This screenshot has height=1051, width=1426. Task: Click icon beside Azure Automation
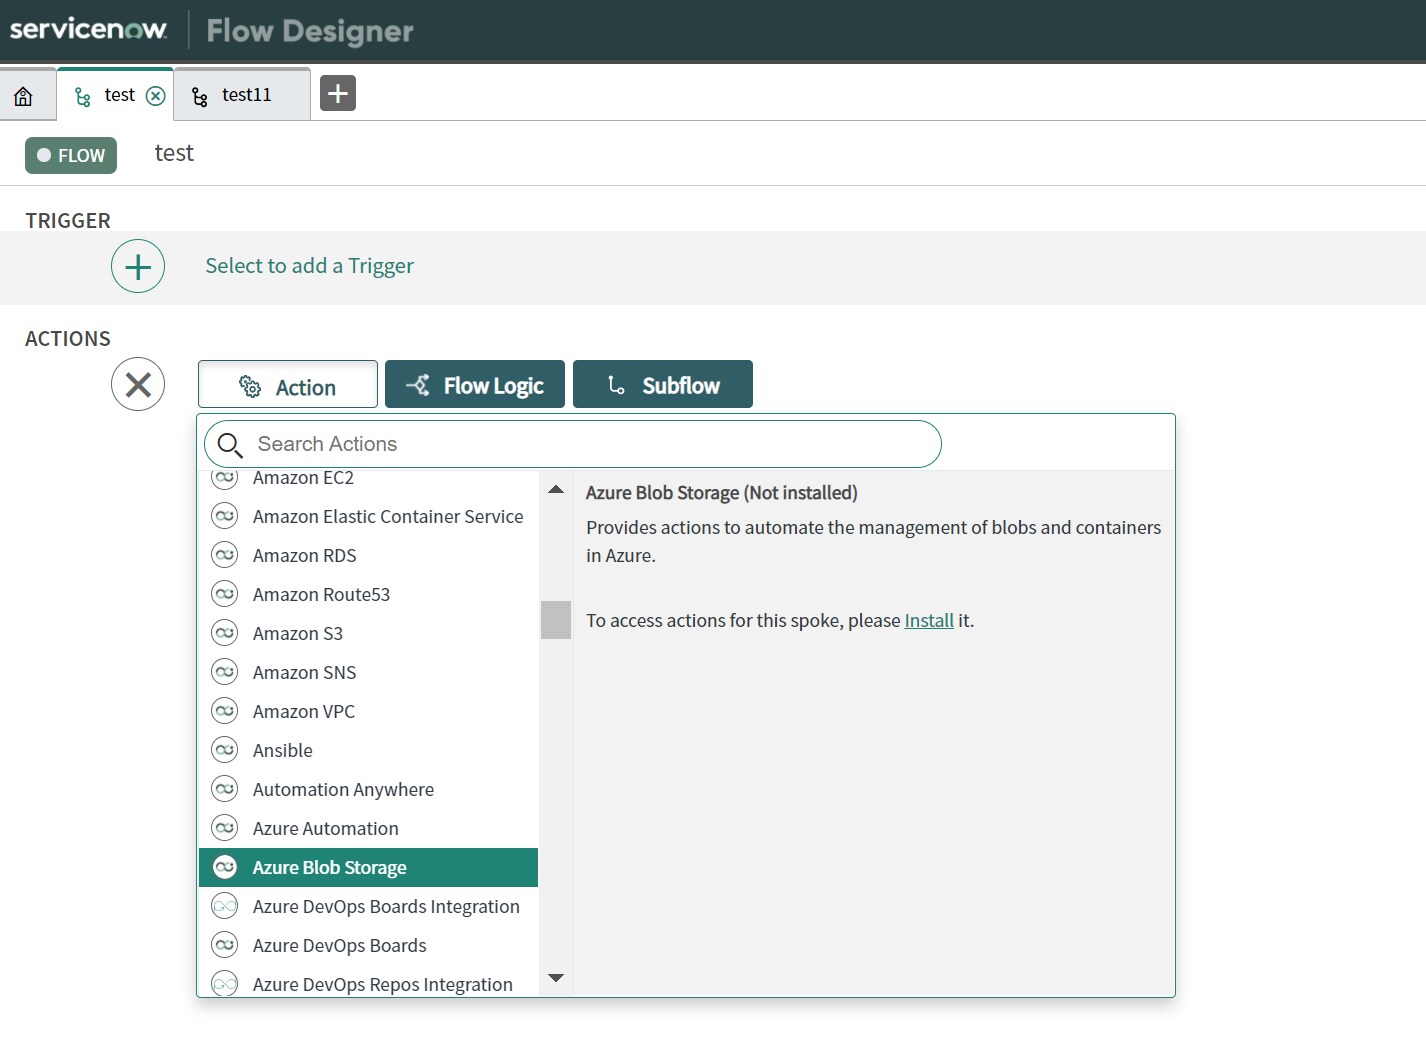(225, 828)
